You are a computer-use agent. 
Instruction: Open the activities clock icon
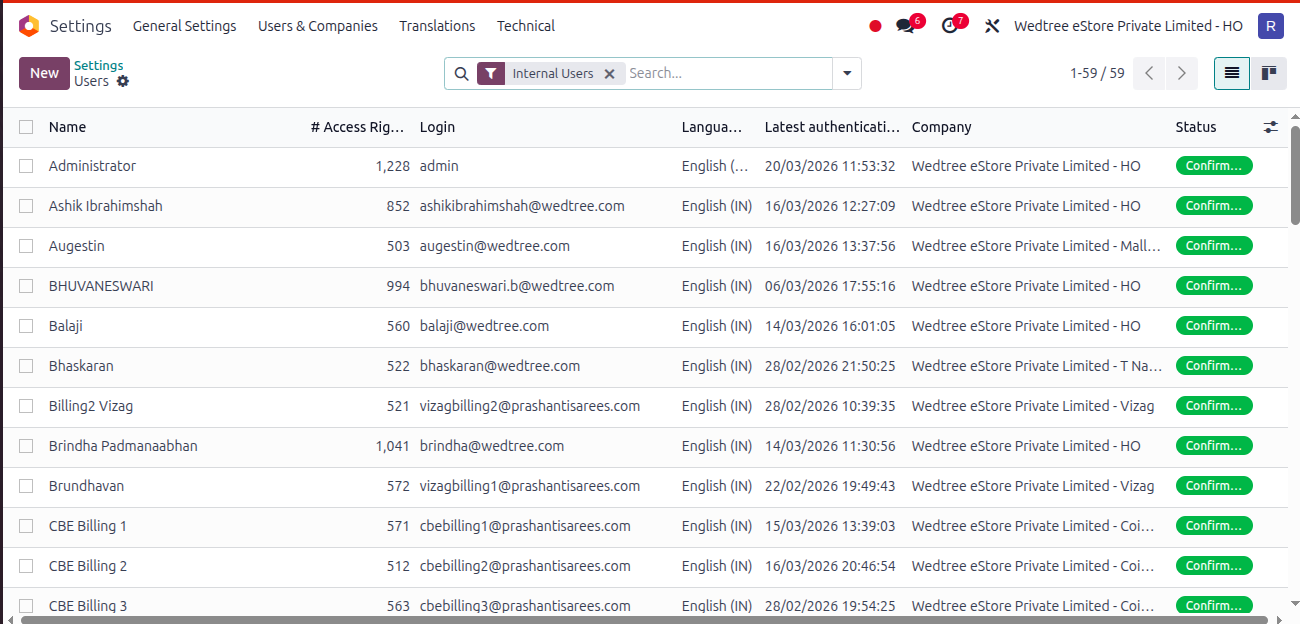[x=950, y=26]
